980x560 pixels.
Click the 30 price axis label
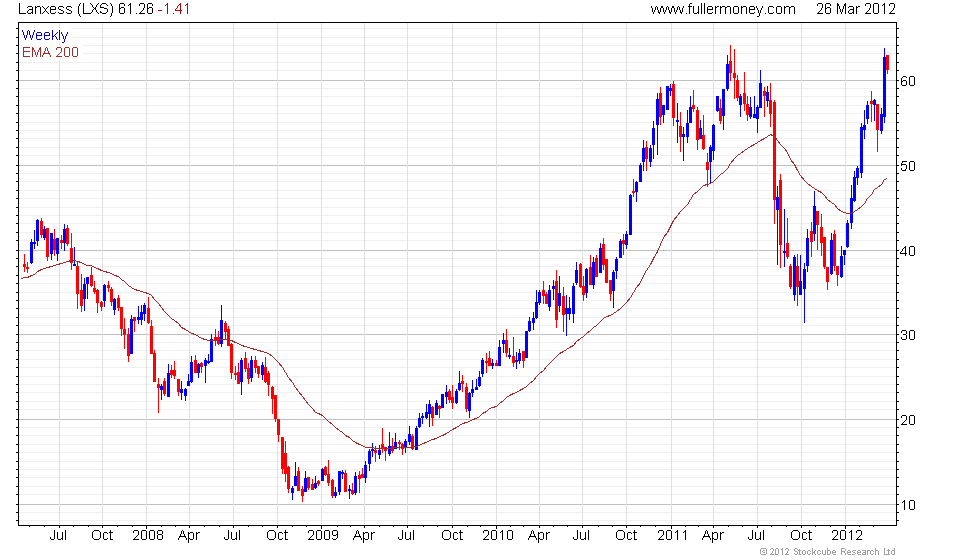908,336
